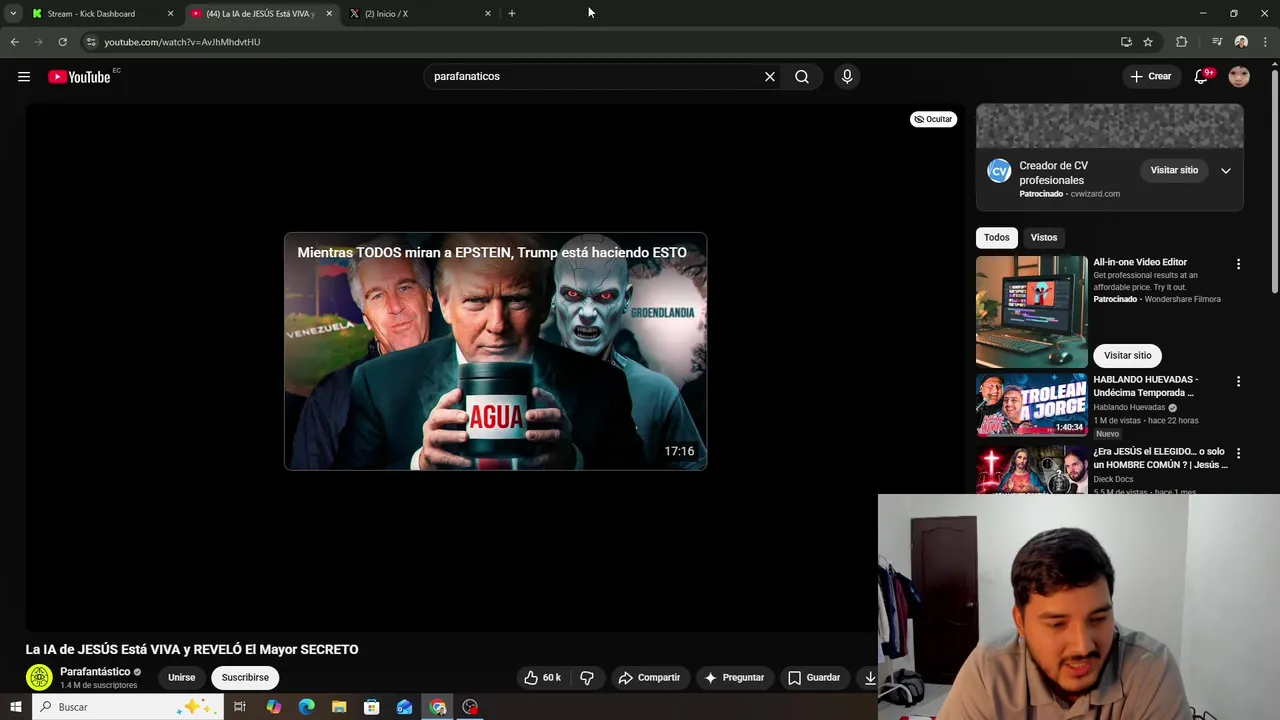The width and height of the screenshot is (1280, 720).
Task: Open Hablando Huevadas channel name
Action: [x=1129, y=407]
